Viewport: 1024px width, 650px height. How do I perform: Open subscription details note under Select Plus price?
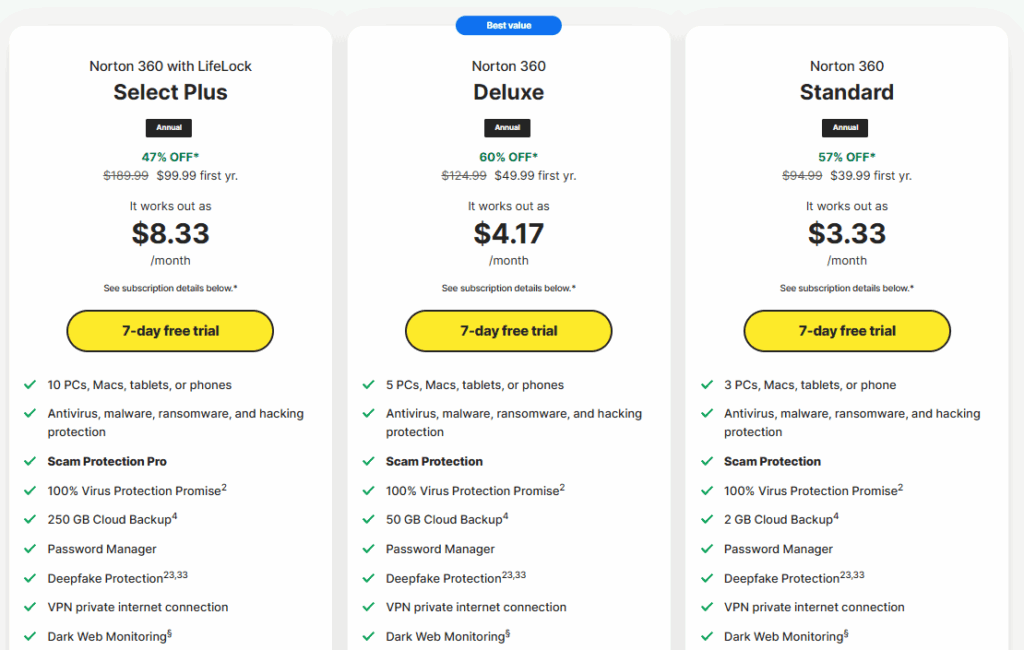[x=170, y=288]
